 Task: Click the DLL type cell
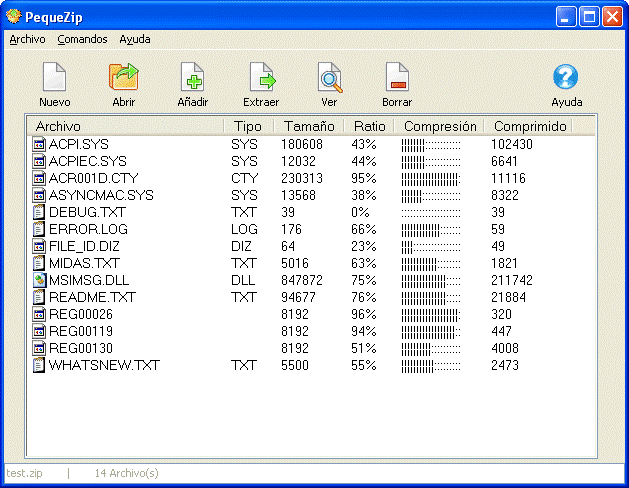click(243, 280)
